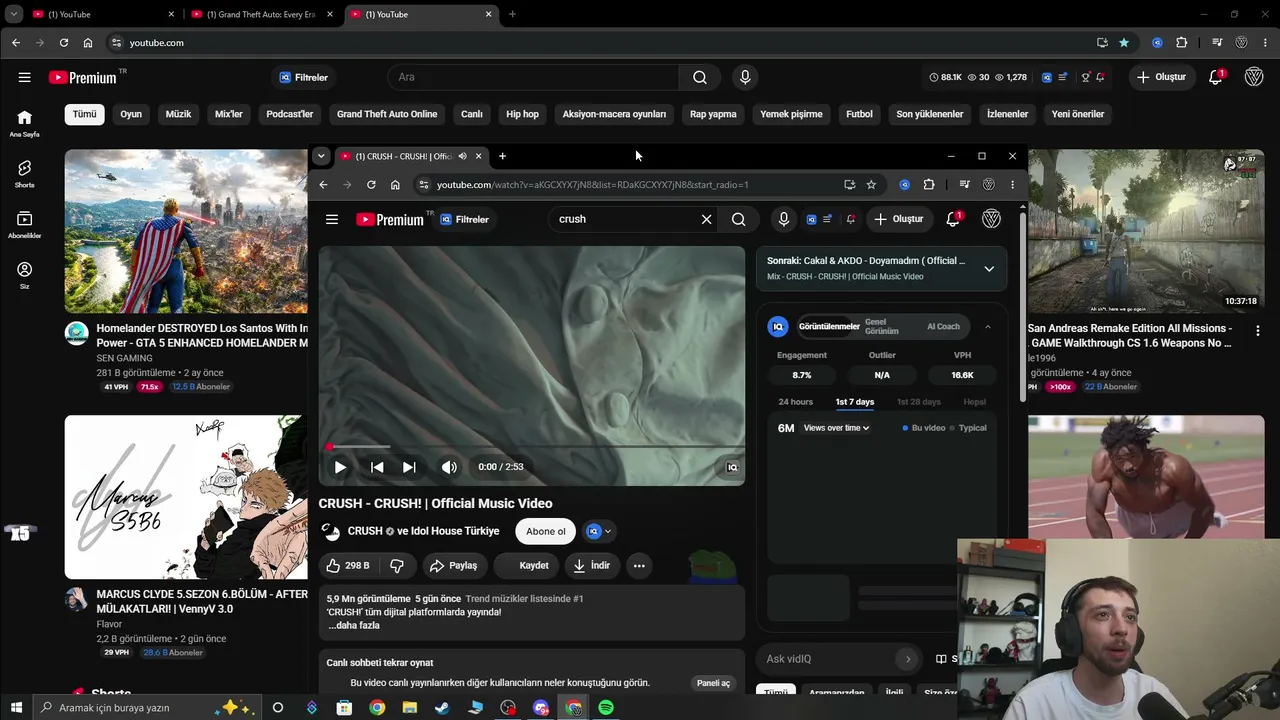Select the Görüntülenmeler vidIQ tab
The width and height of the screenshot is (1280, 720).
click(829, 327)
